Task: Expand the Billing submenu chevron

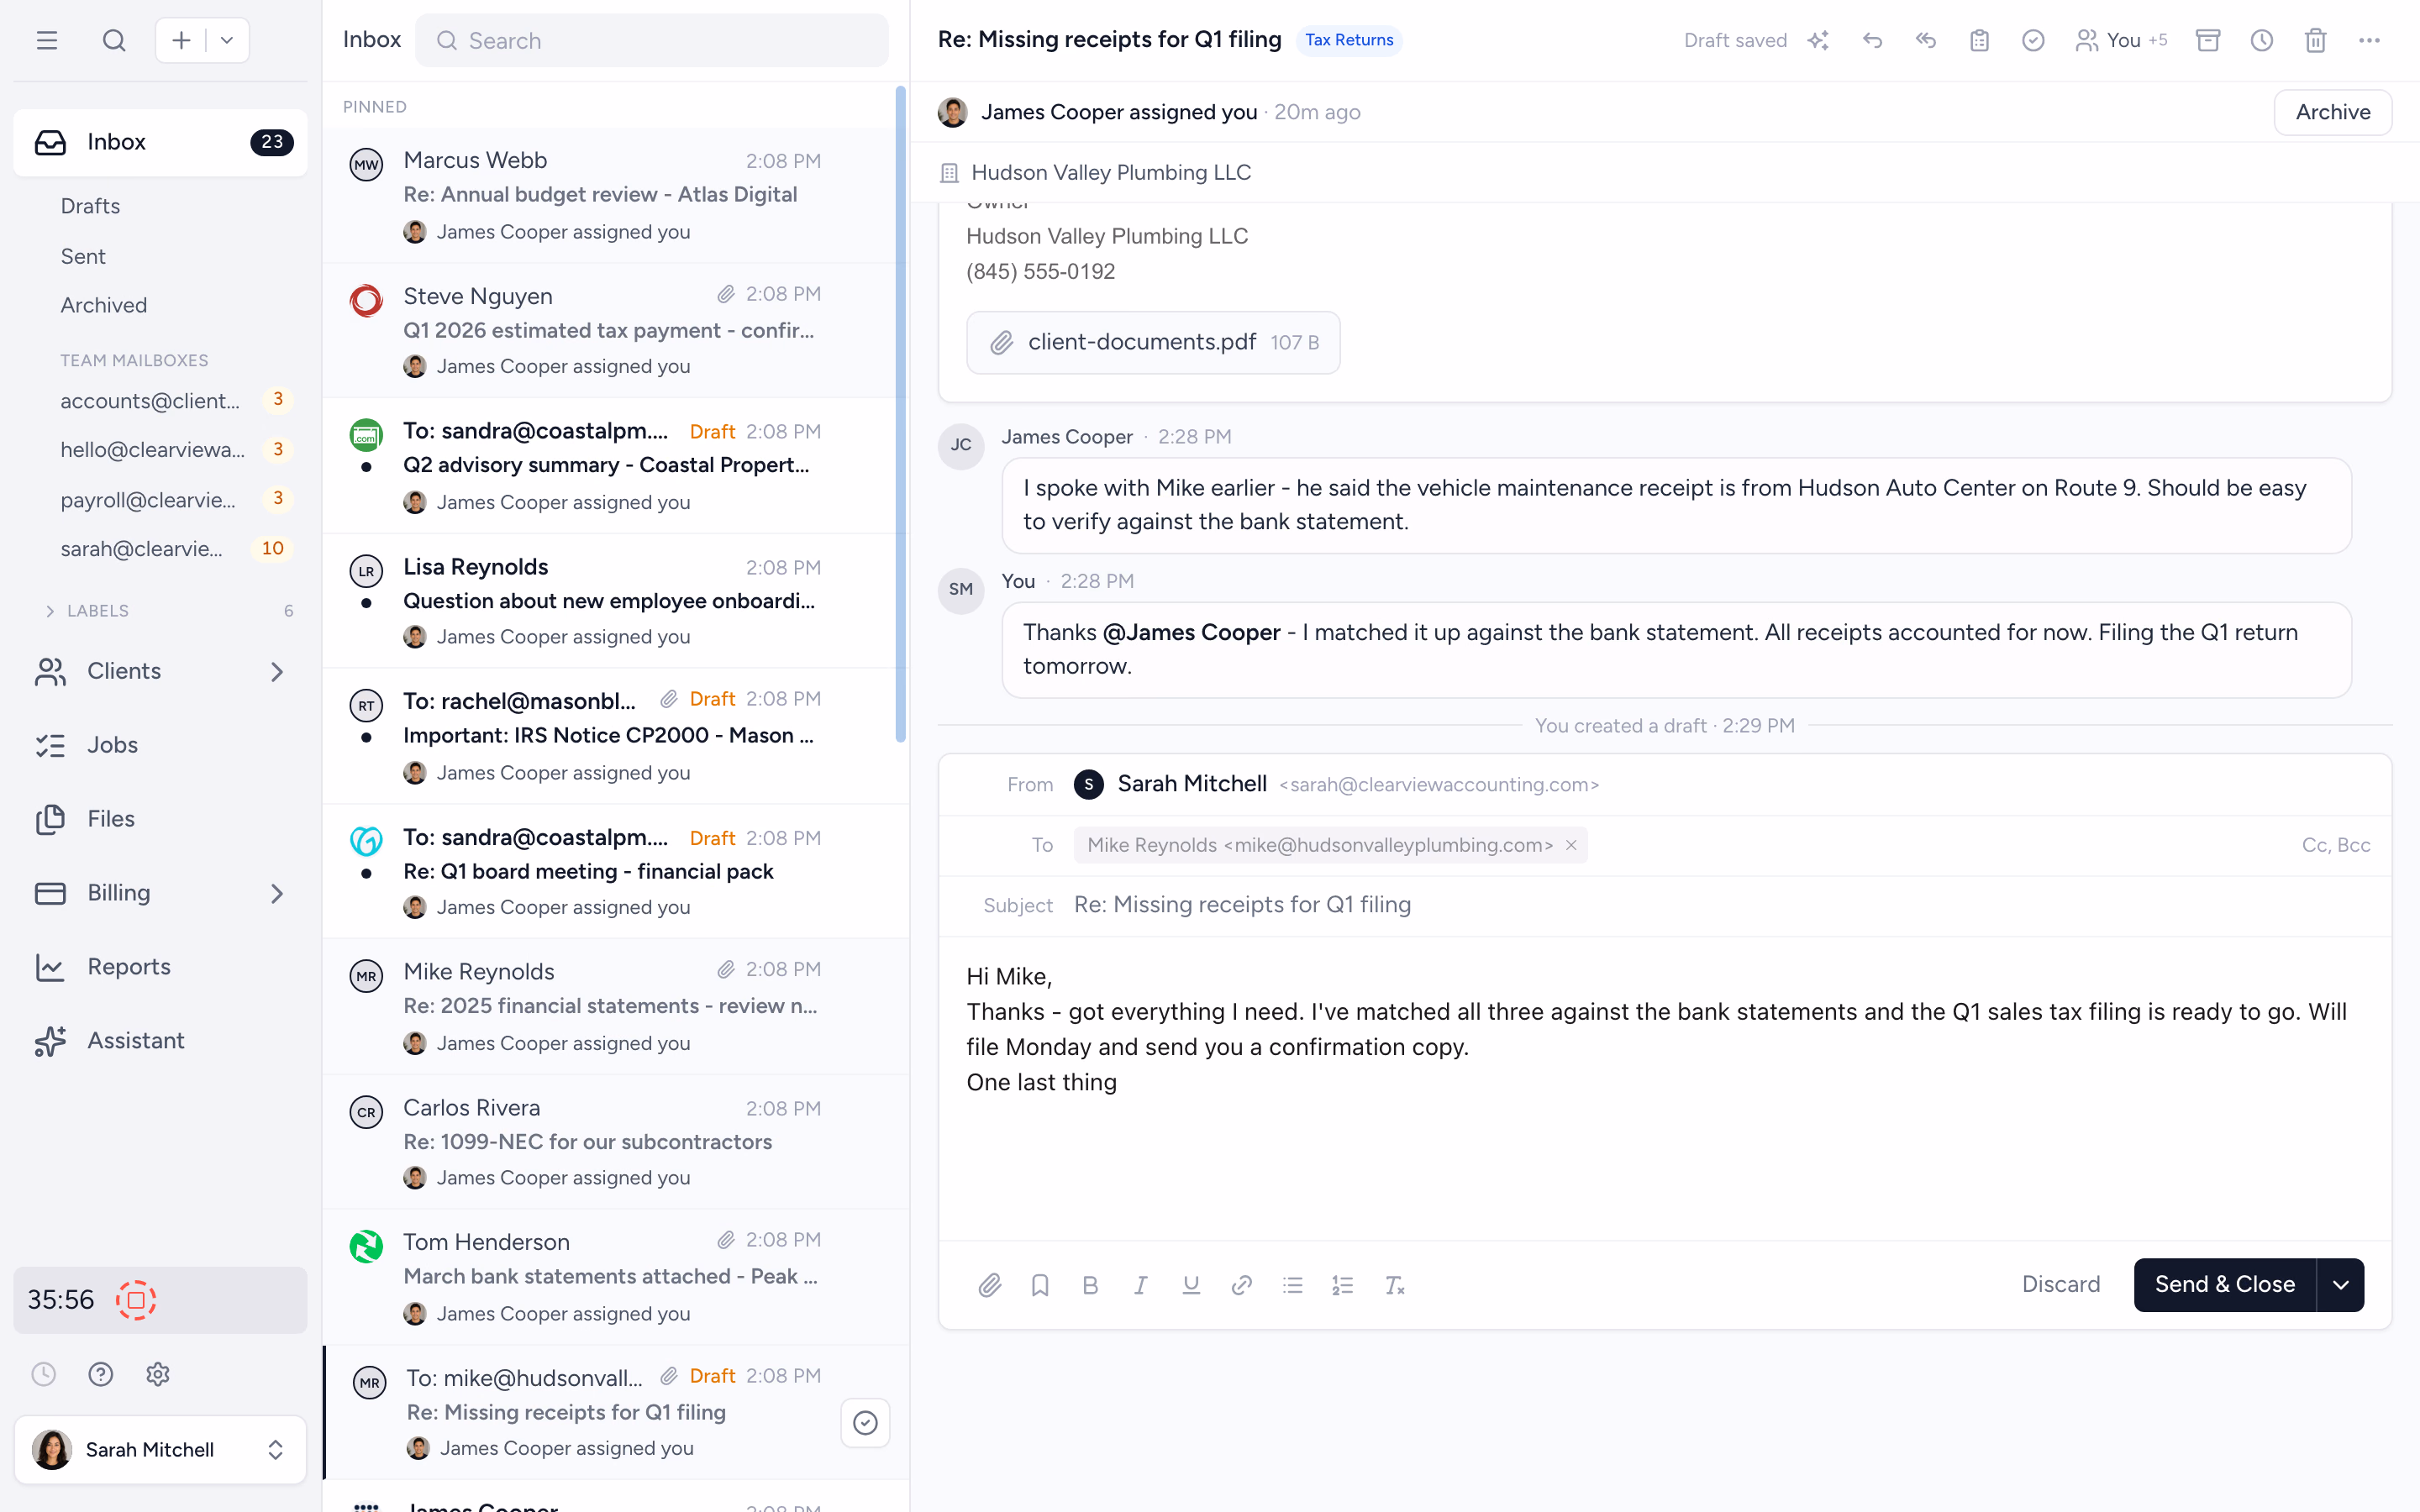Action: coord(276,893)
